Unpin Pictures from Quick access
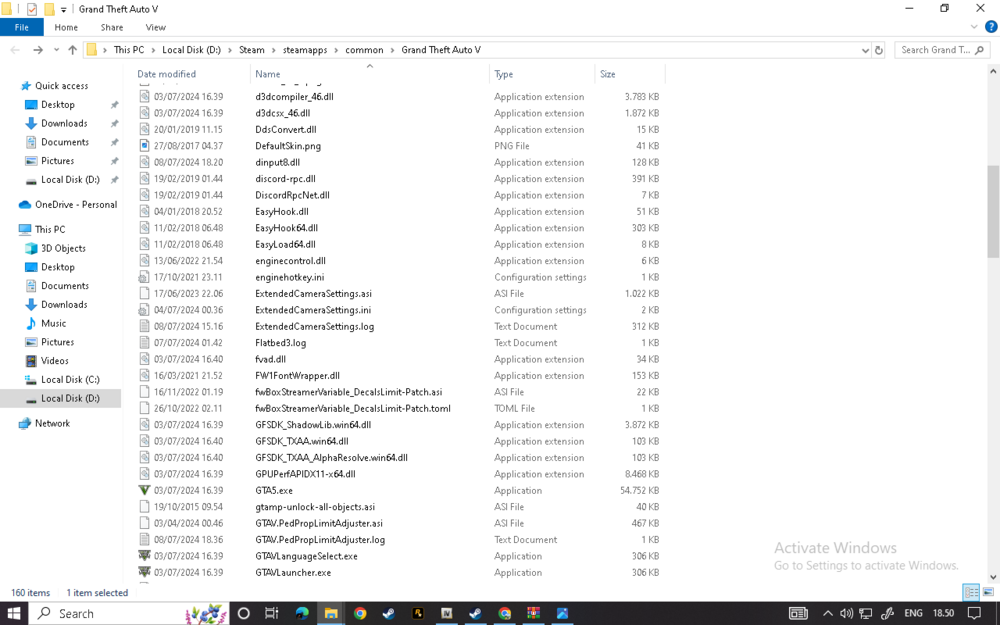The width and height of the screenshot is (1000, 625). click(x=113, y=160)
